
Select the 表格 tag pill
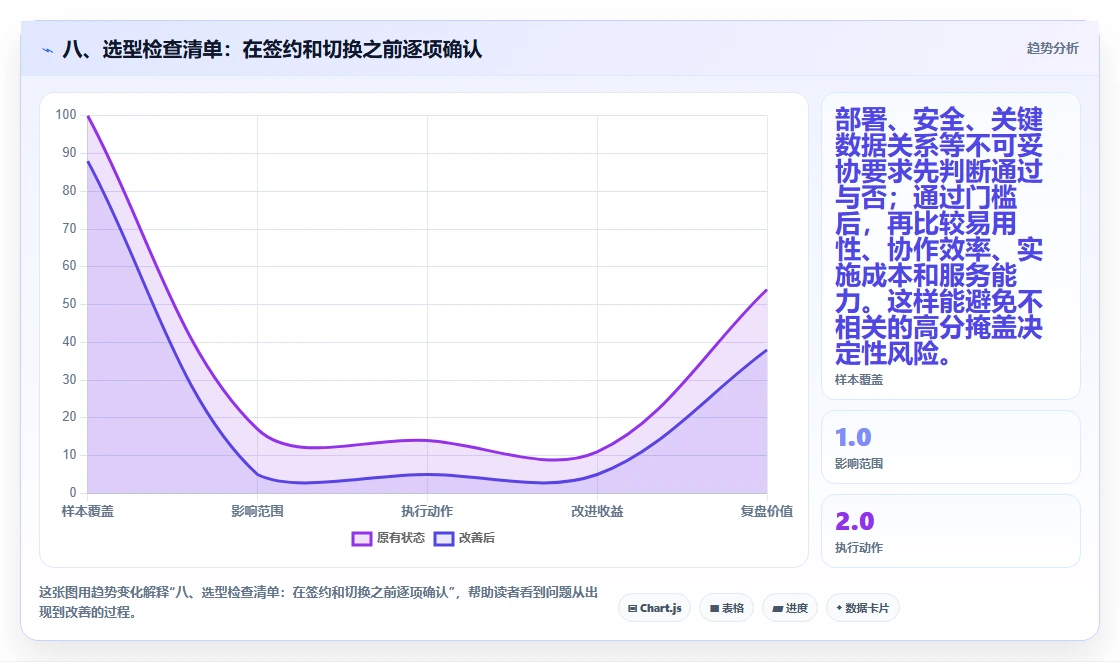pos(726,608)
